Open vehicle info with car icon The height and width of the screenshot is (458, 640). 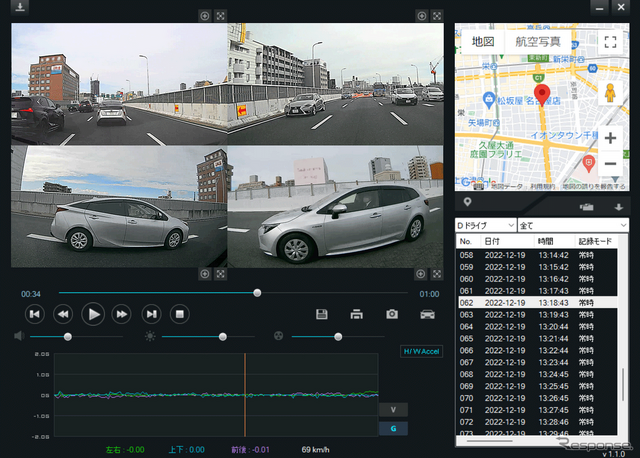pyautogui.click(x=427, y=314)
